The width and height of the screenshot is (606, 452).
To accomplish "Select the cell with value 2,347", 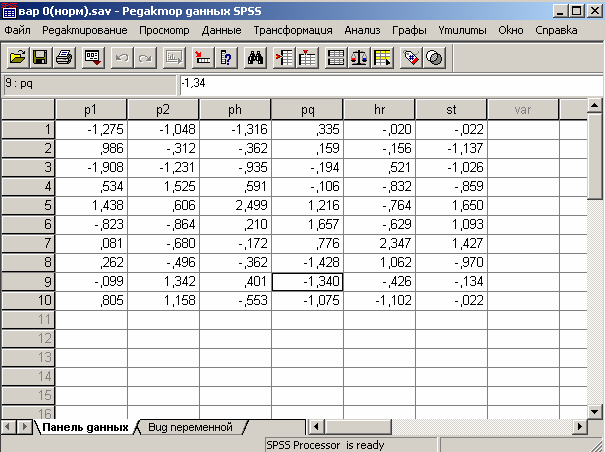I will (x=379, y=243).
